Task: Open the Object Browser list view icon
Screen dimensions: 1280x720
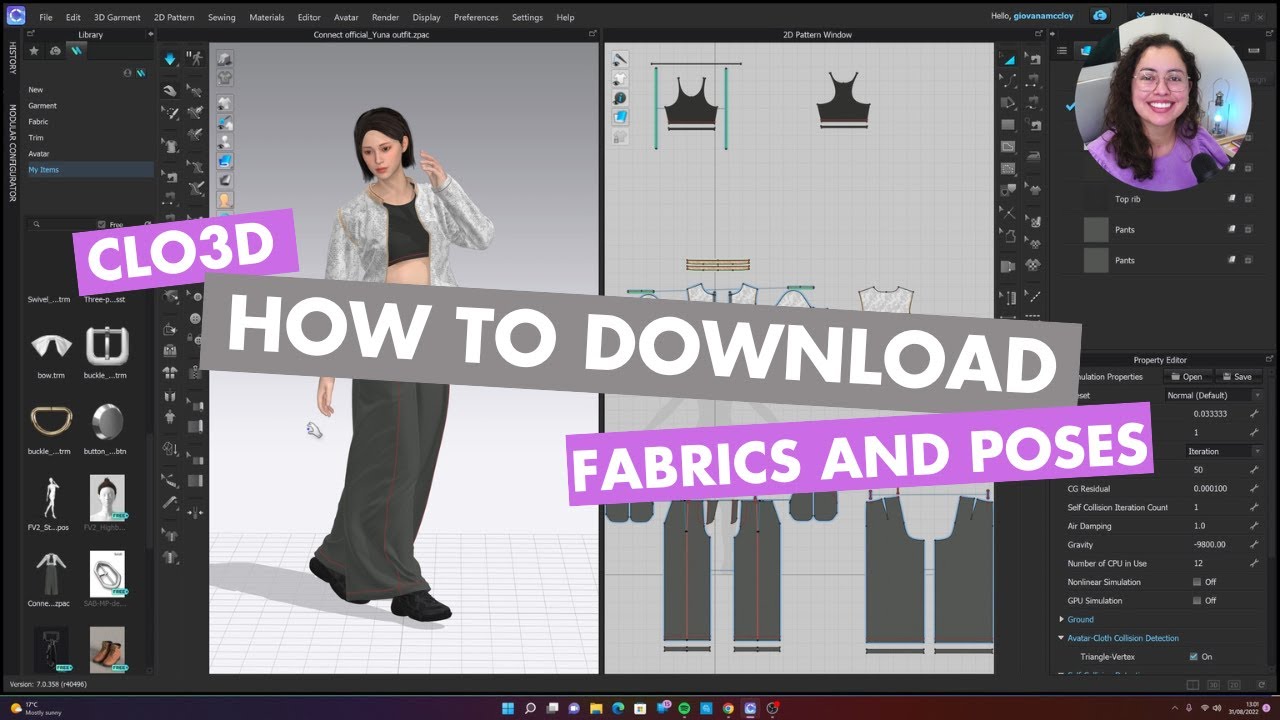Action: pos(1062,50)
